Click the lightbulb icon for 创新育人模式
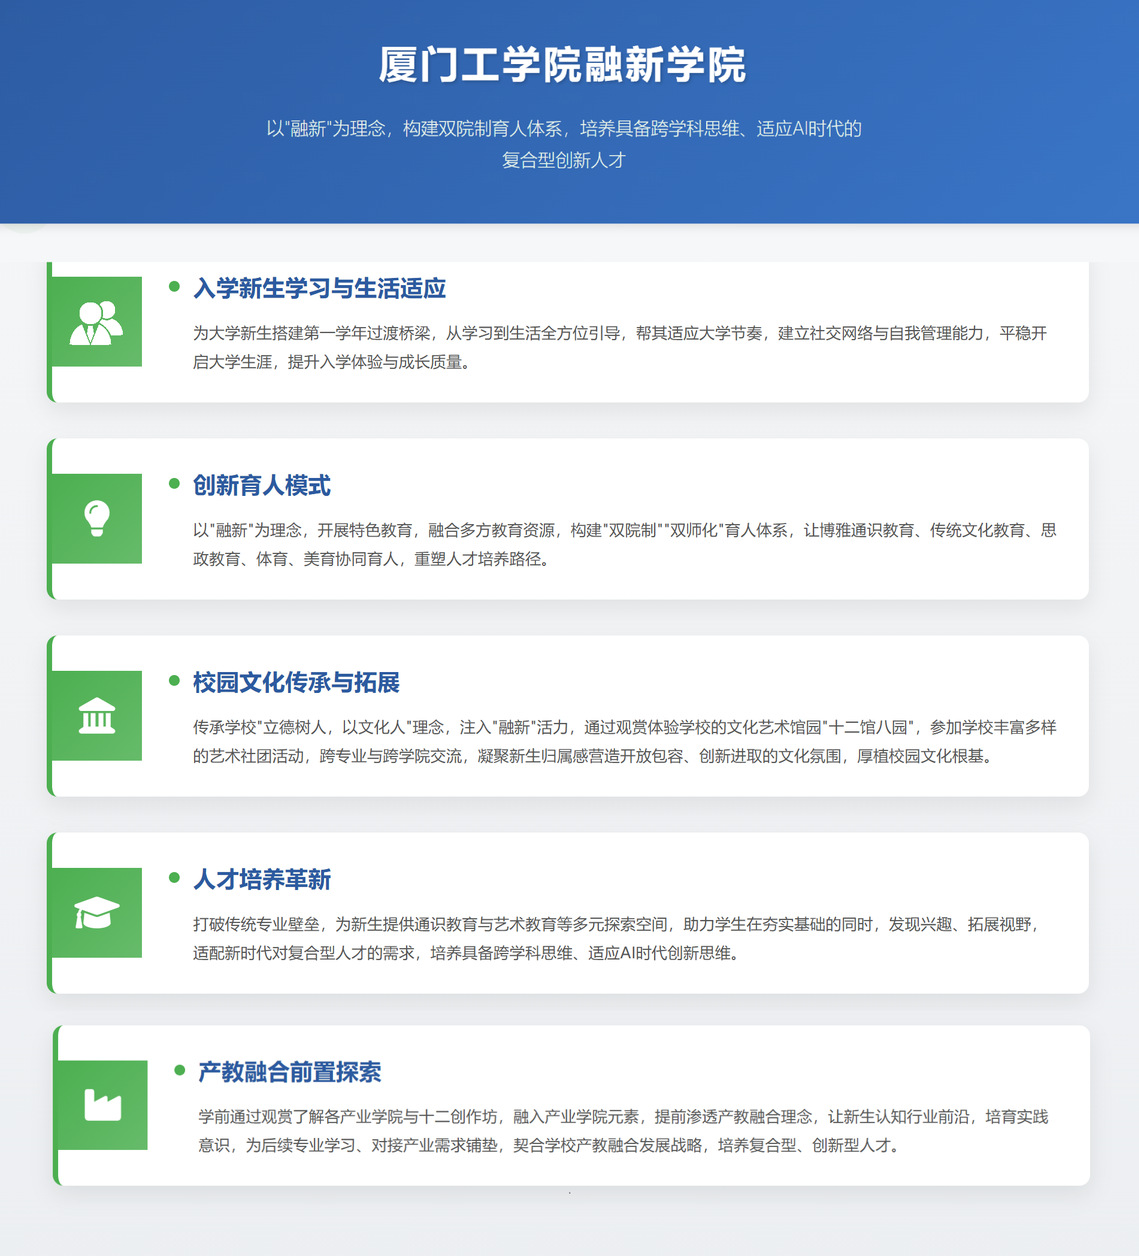1139x1256 pixels. 96,518
